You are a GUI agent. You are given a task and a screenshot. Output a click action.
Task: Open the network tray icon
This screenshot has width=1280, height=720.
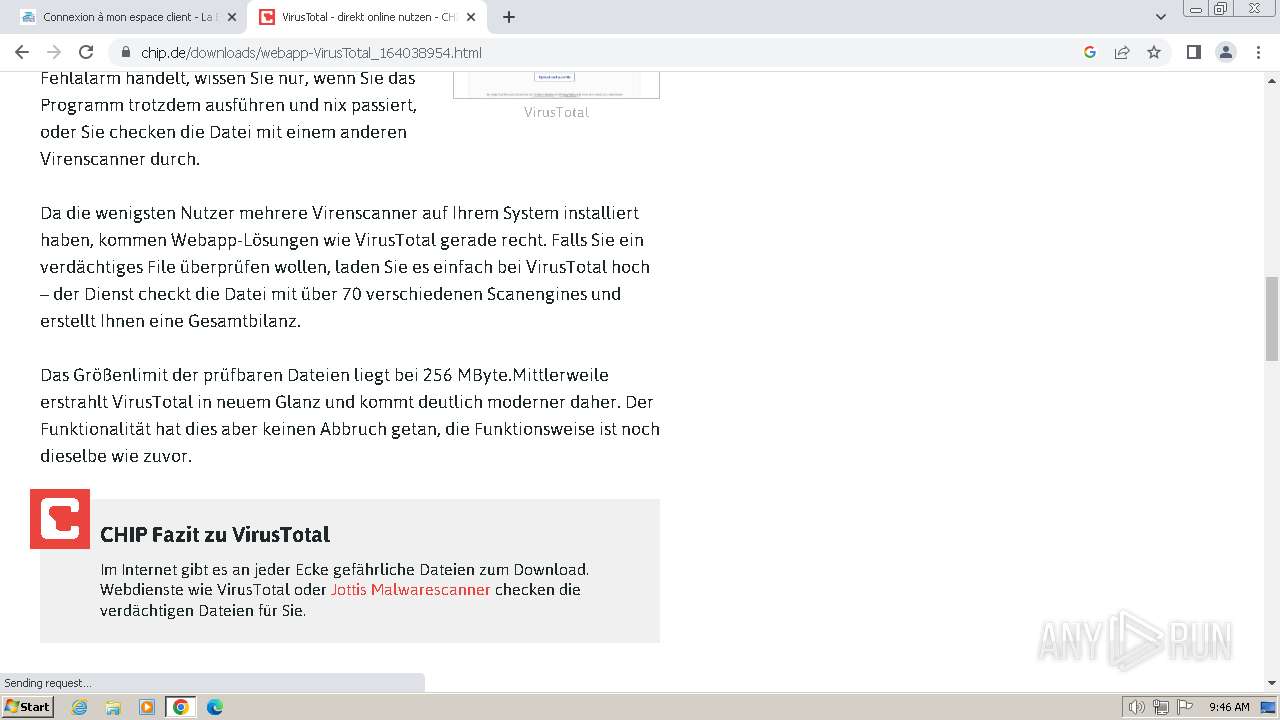point(1161,707)
